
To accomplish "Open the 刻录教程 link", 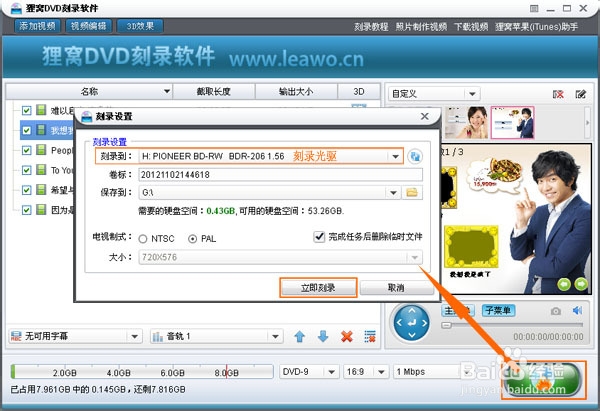I will coord(371,27).
